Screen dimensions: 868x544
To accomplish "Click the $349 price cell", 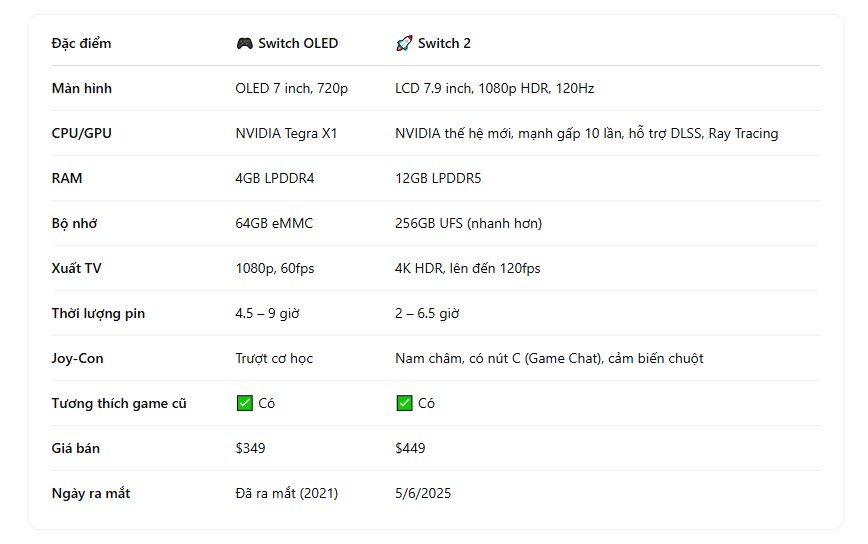I will (250, 449).
